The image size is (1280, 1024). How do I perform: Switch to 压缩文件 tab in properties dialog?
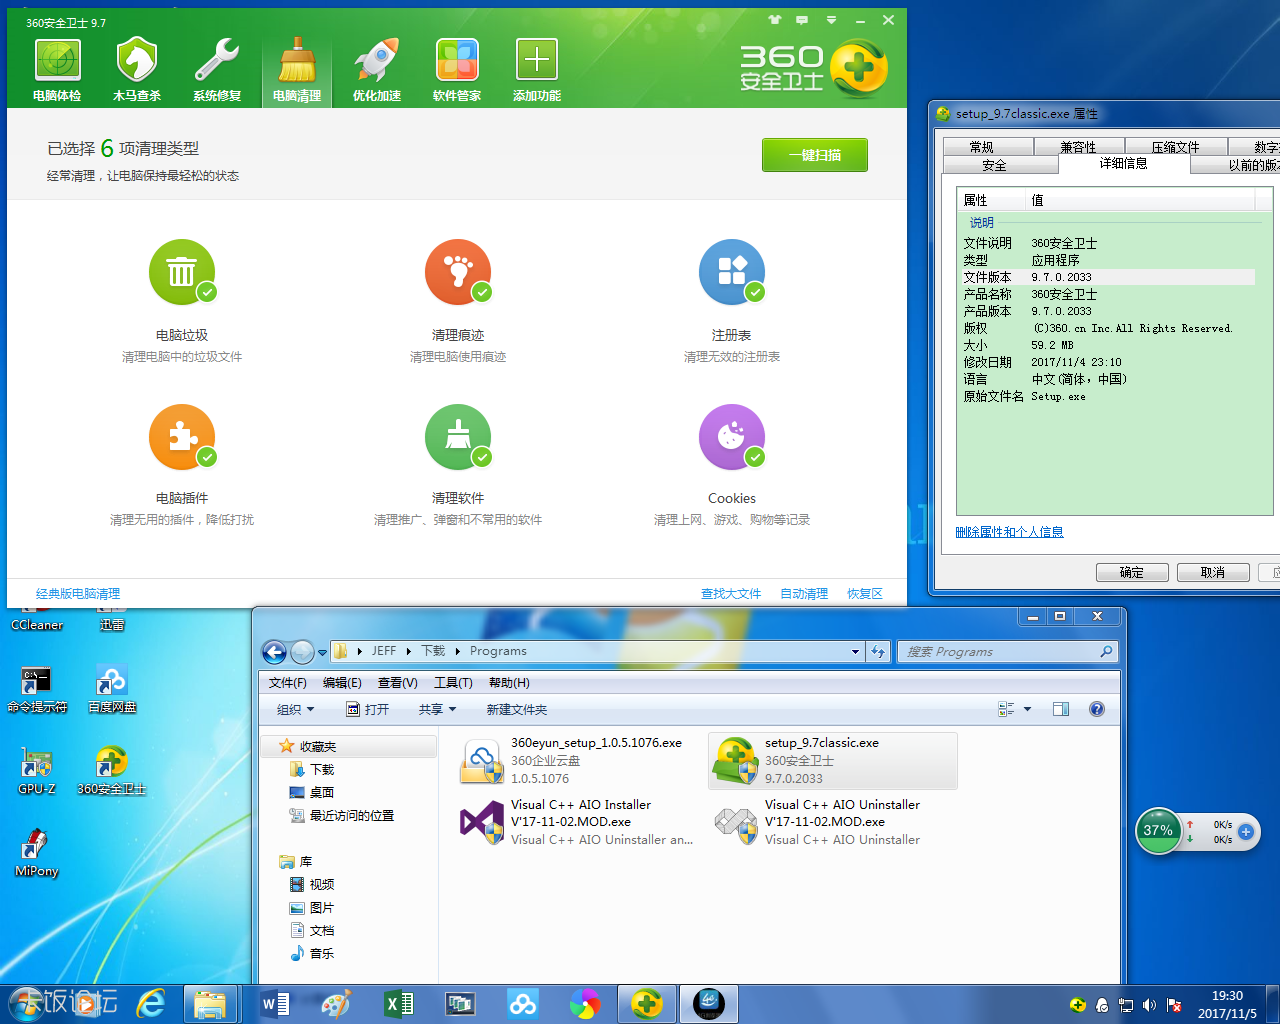(1175, 147)
